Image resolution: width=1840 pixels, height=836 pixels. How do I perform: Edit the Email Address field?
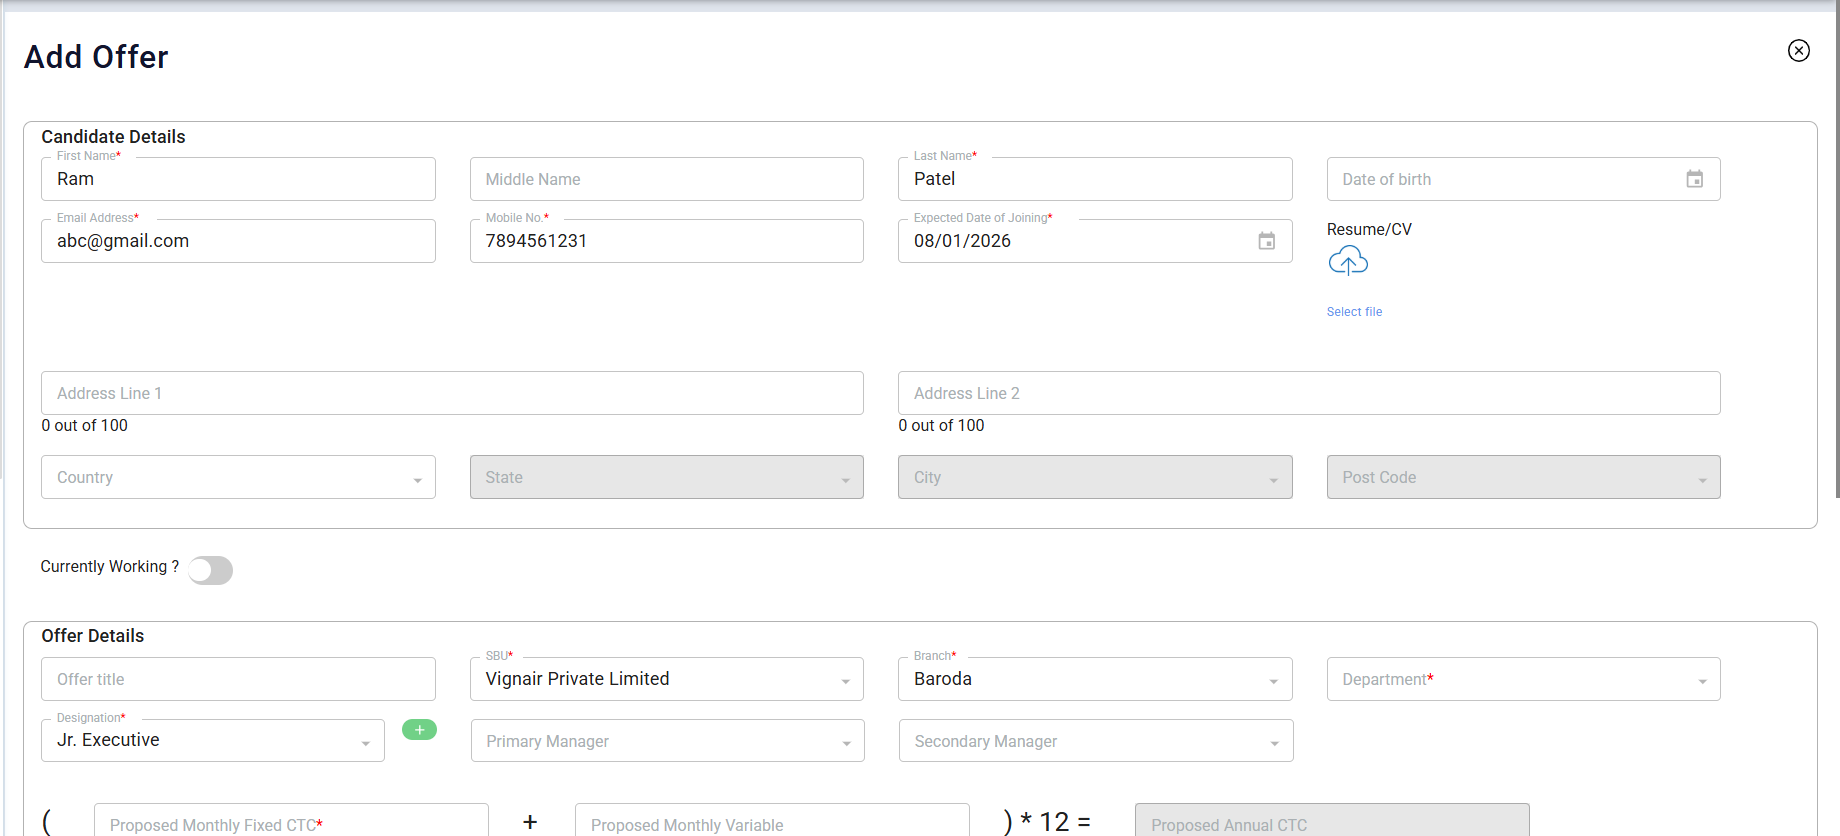click(x=238, y=241)
